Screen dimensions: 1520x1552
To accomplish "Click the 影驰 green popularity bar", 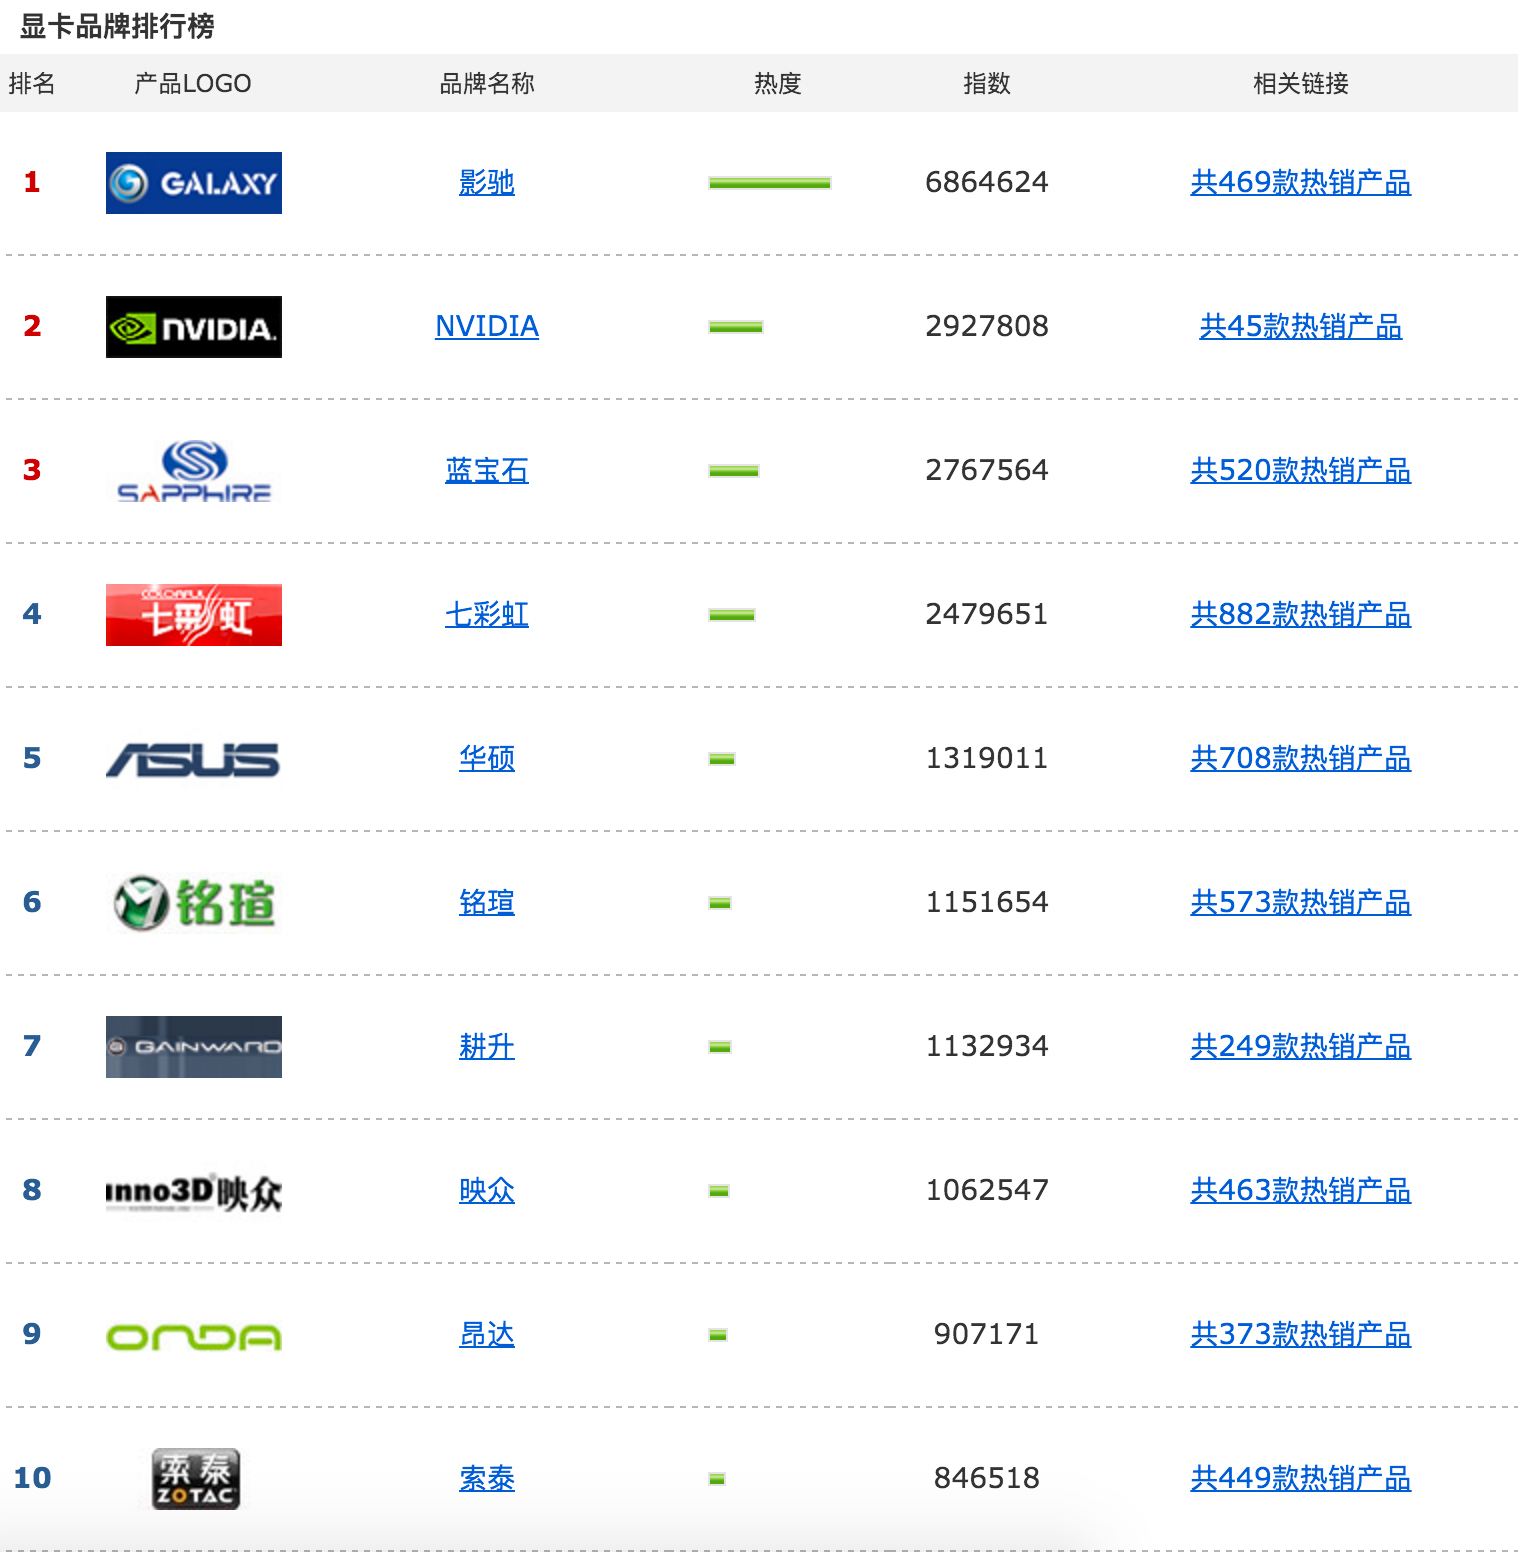I will (x=770, y=183).
